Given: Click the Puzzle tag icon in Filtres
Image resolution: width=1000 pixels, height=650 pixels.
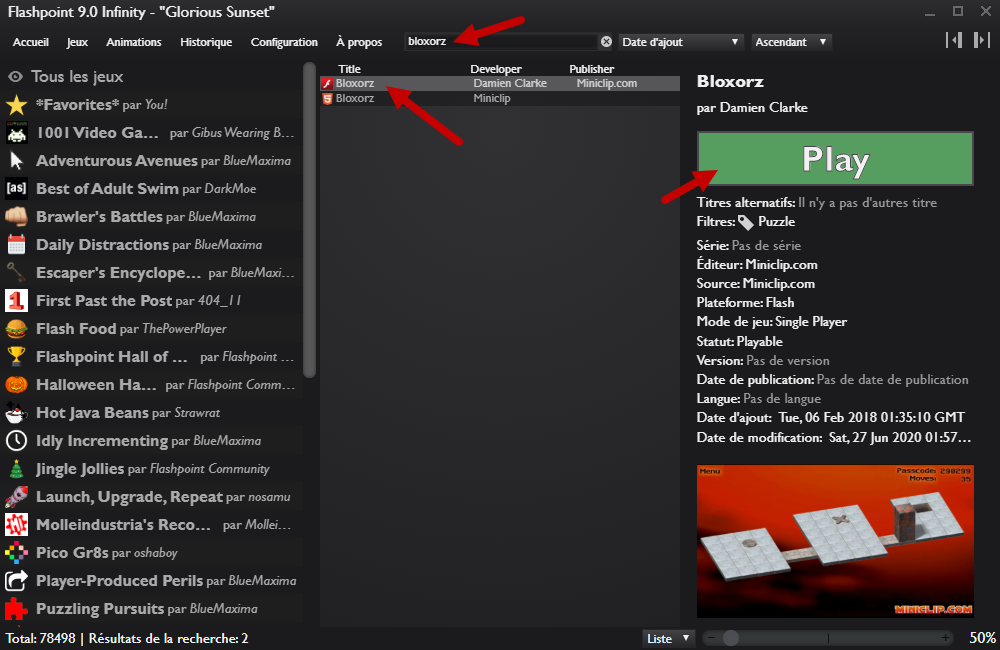Looking at the screenshot, I should [x=746, y=222].
